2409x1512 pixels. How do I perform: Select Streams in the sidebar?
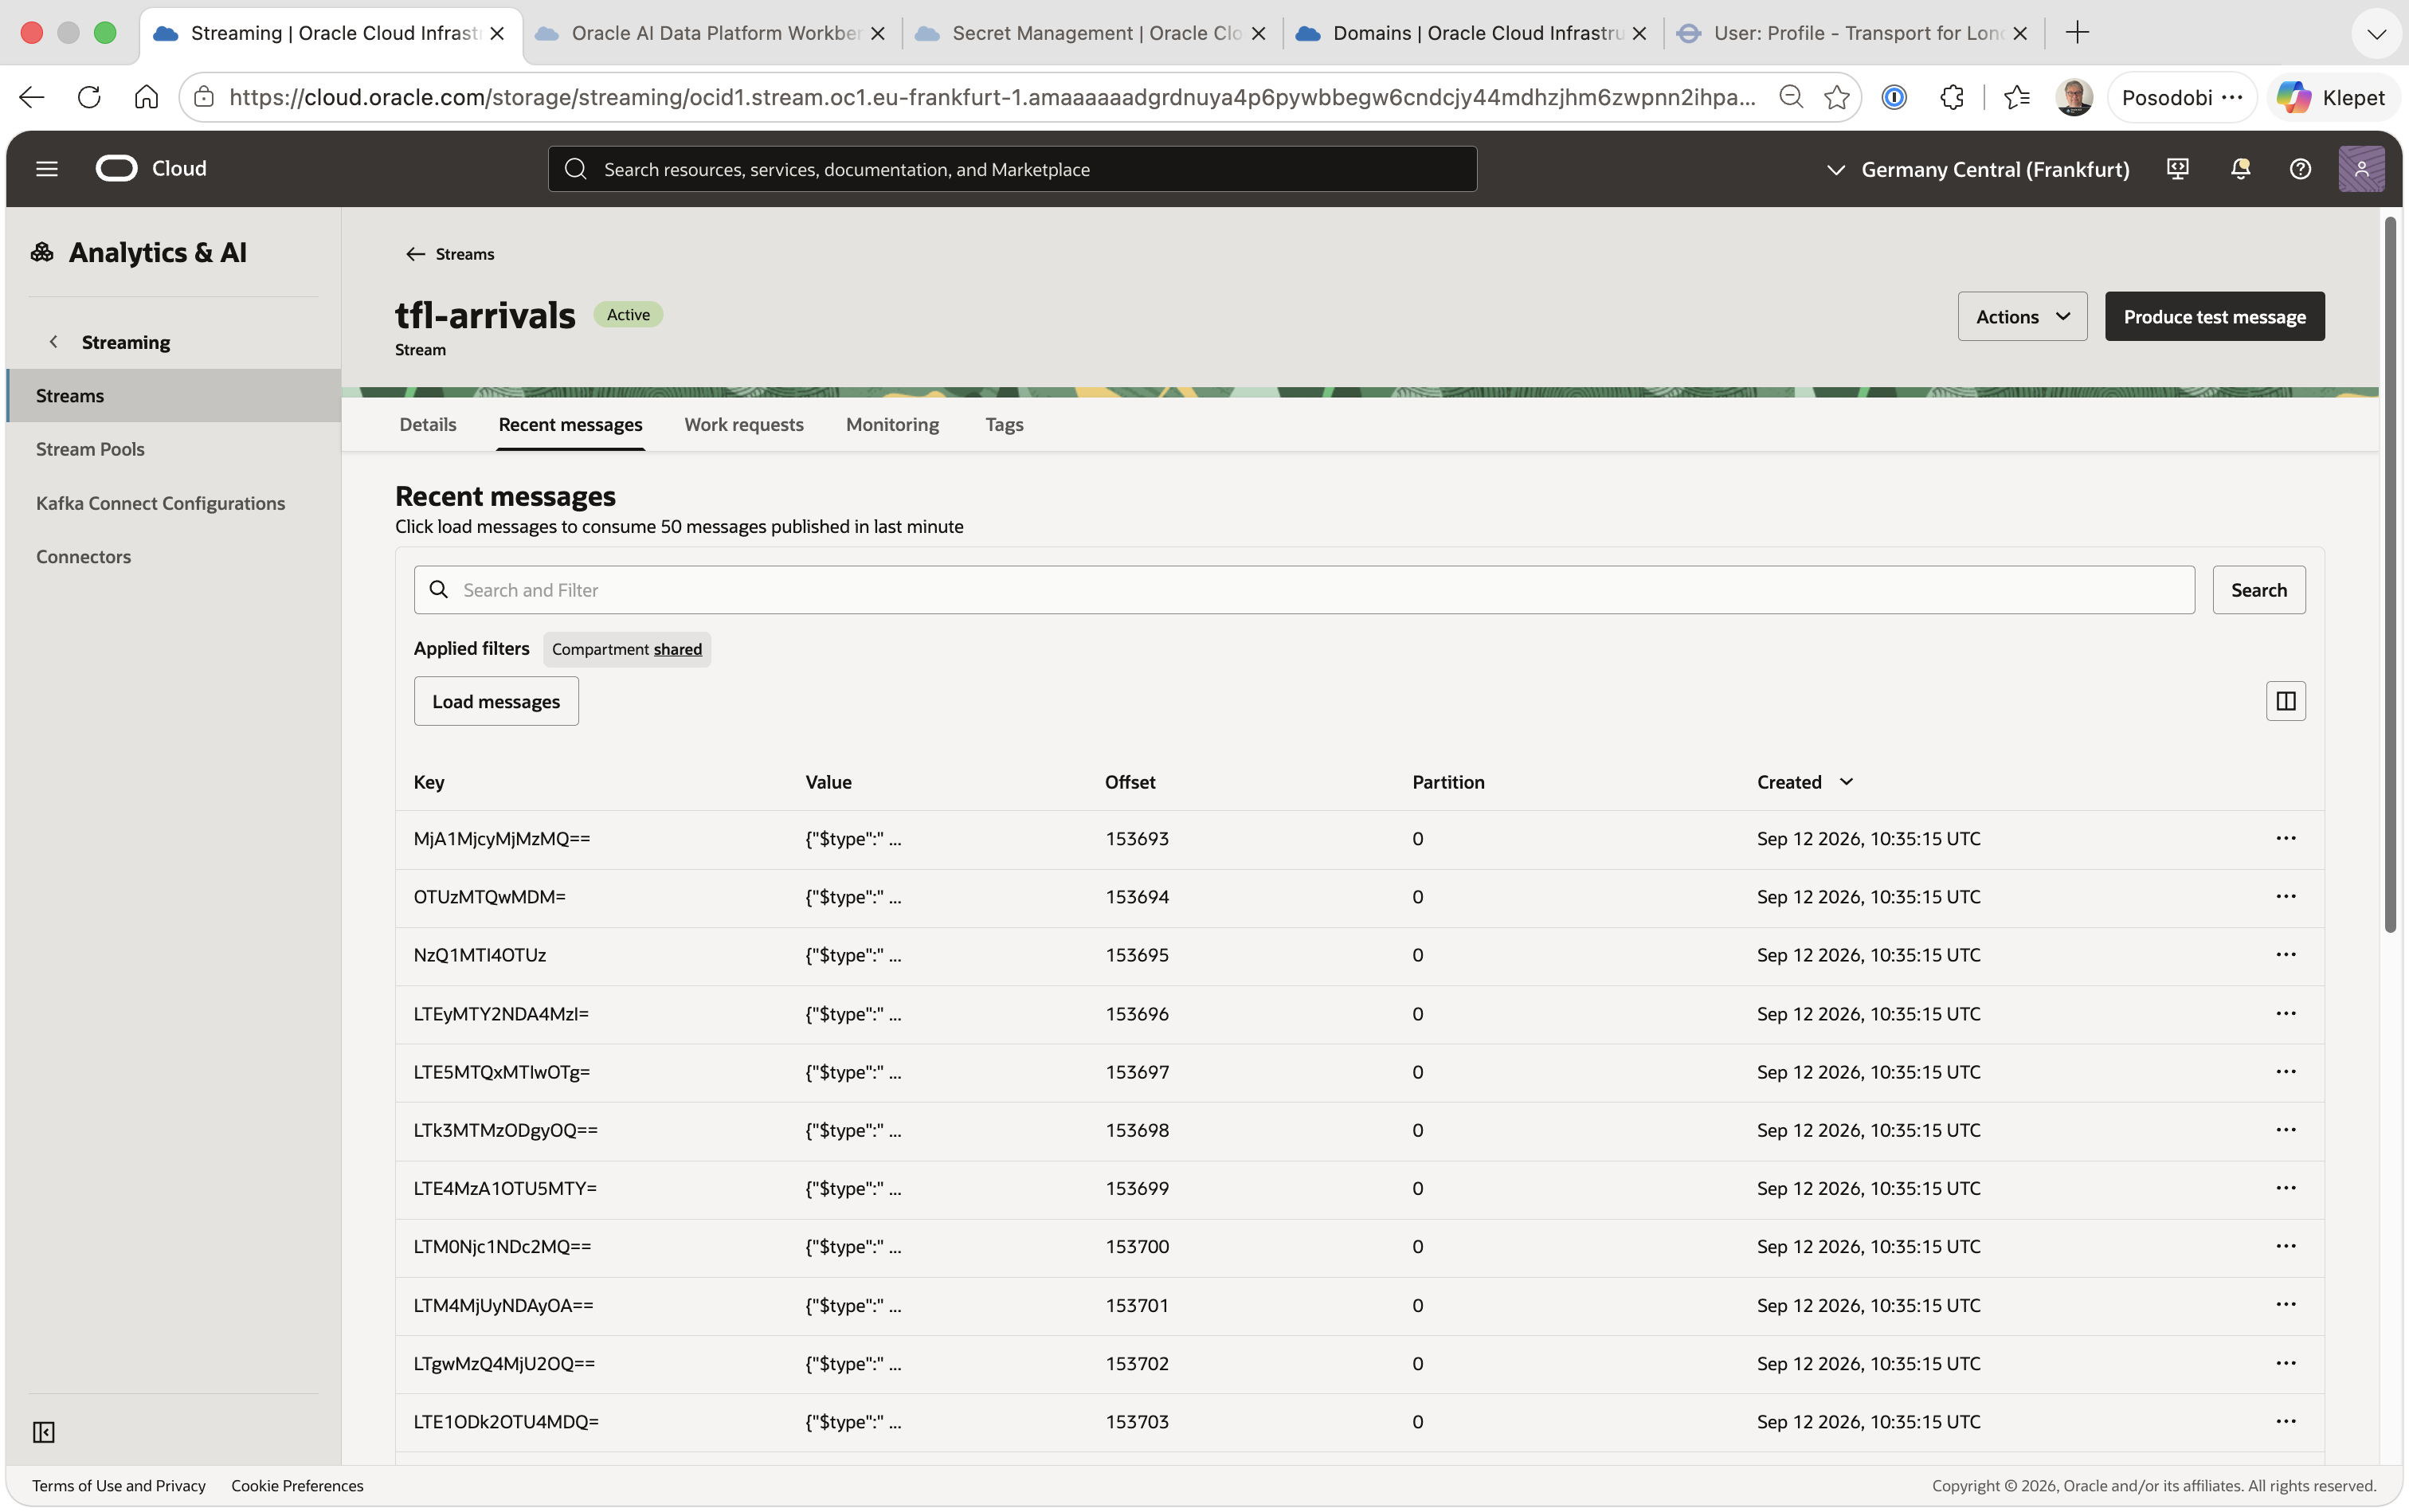(x=174, y=395)
